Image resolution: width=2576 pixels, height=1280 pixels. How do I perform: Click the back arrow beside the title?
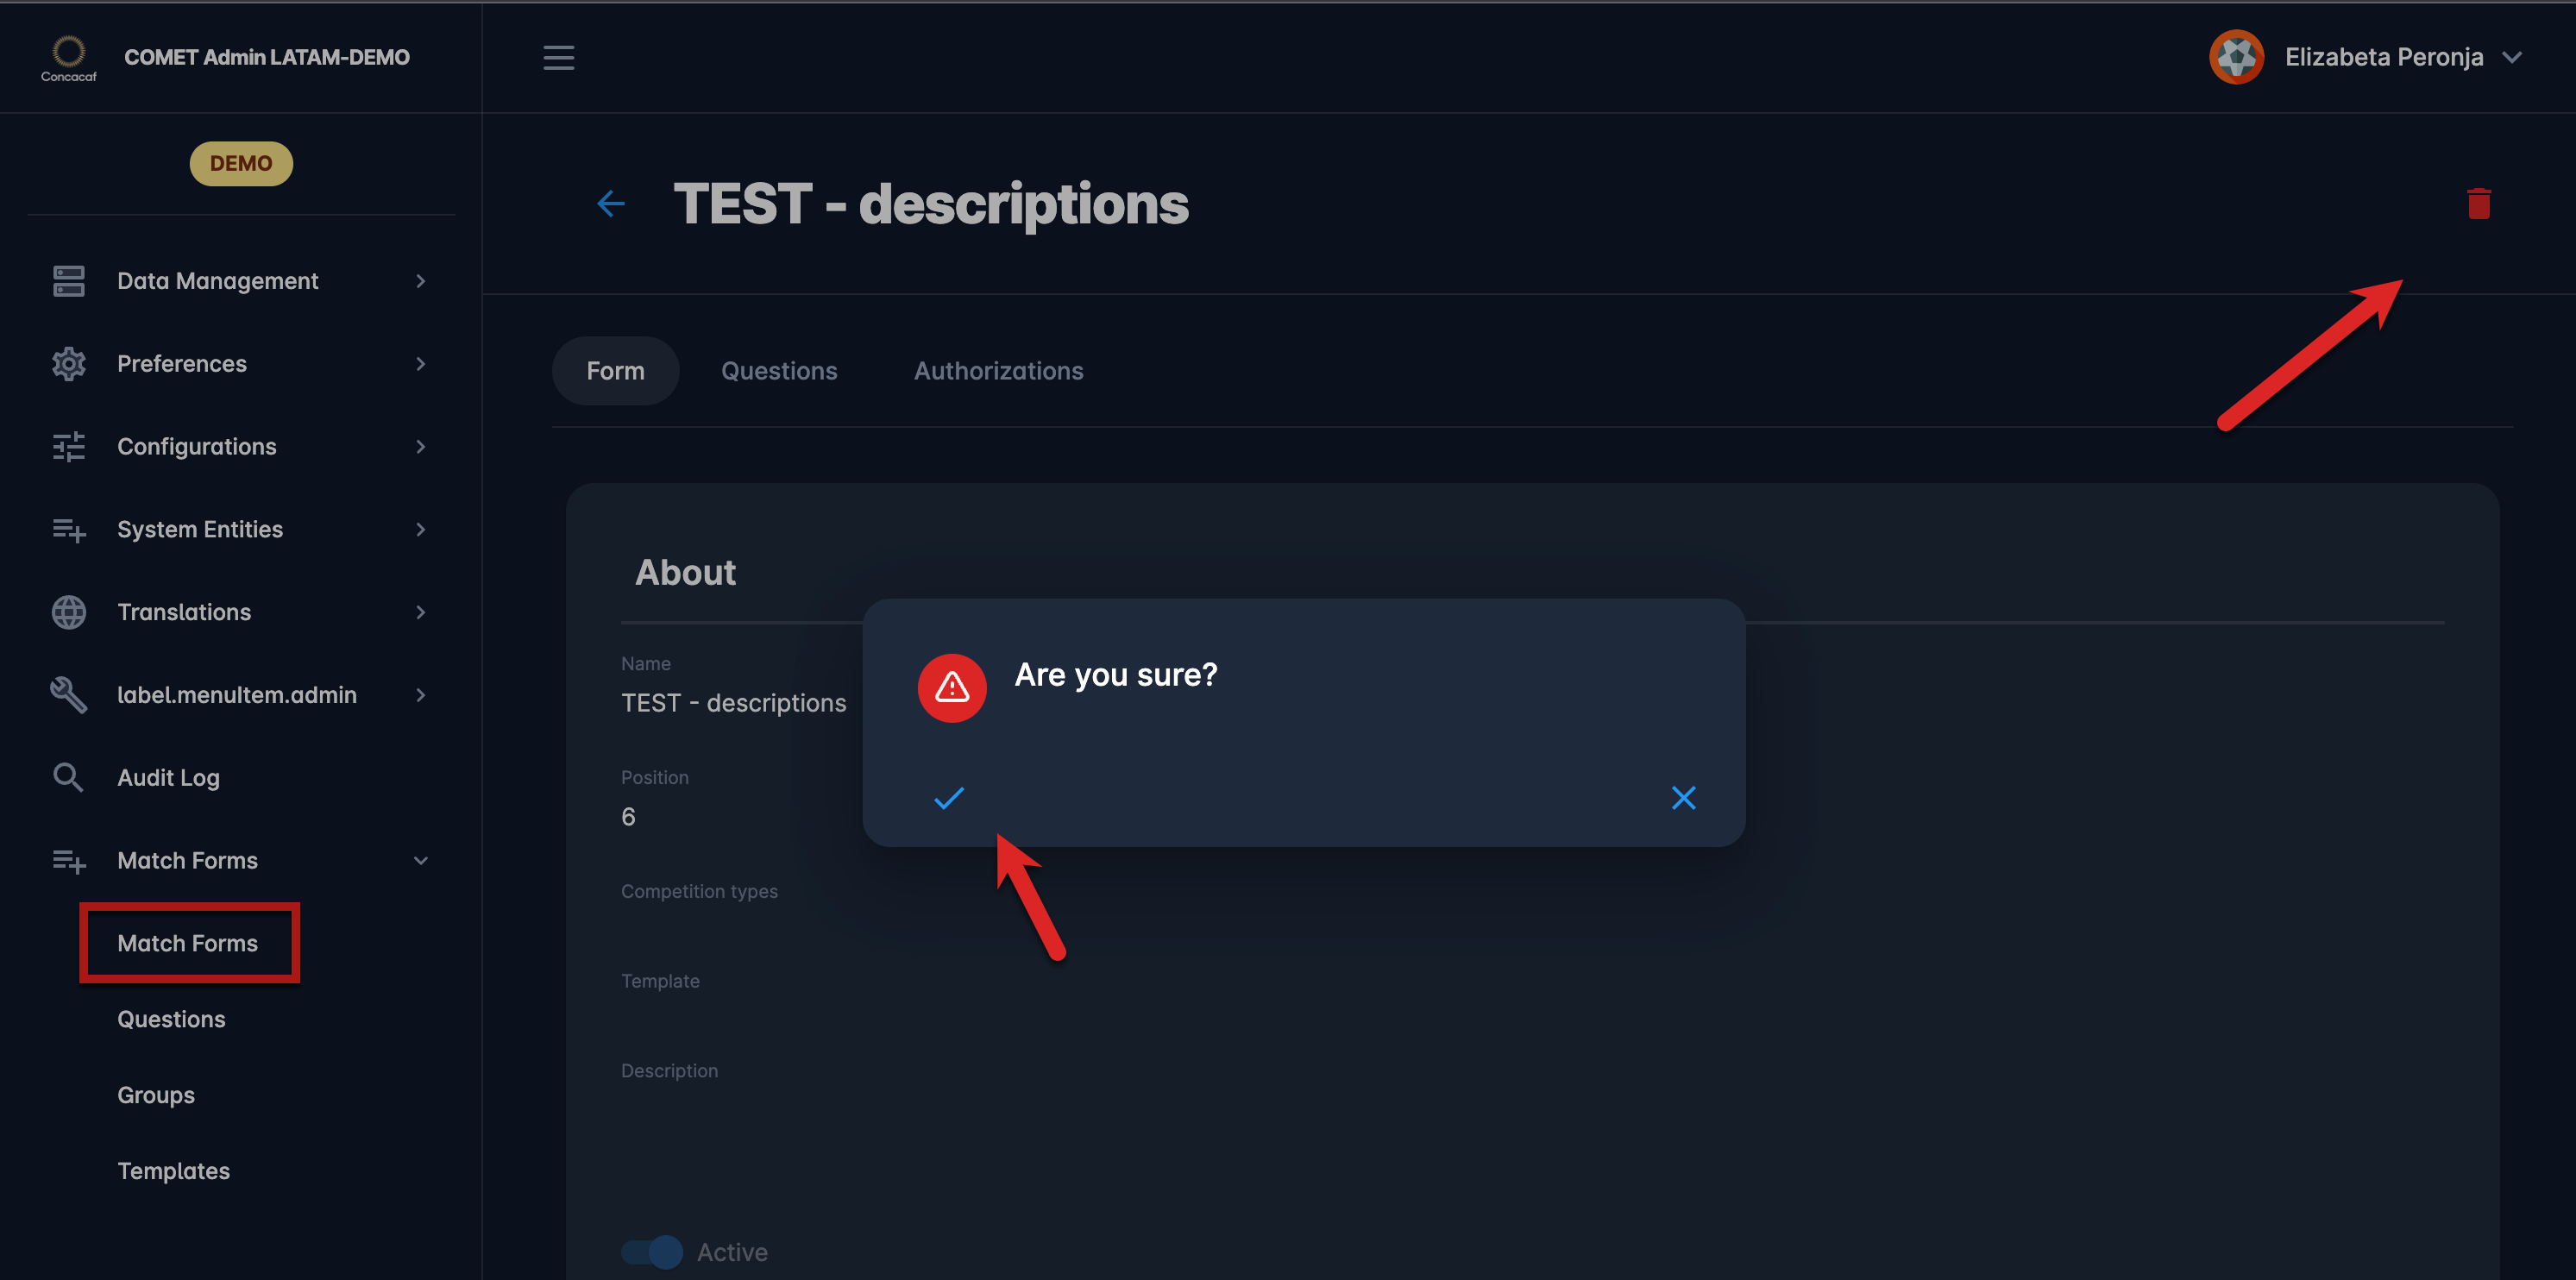tap(611, 204)
